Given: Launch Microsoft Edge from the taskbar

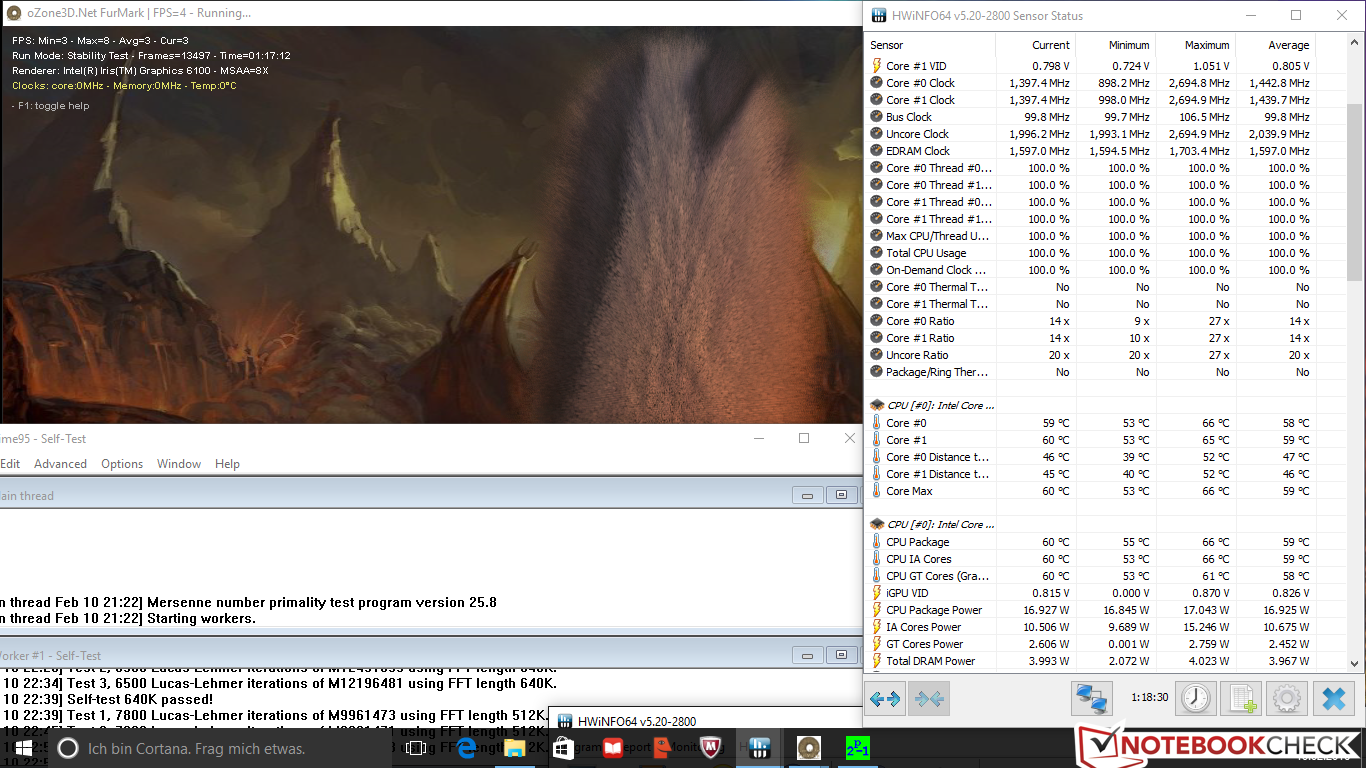Looking at the screenshot, I should 466,748.
